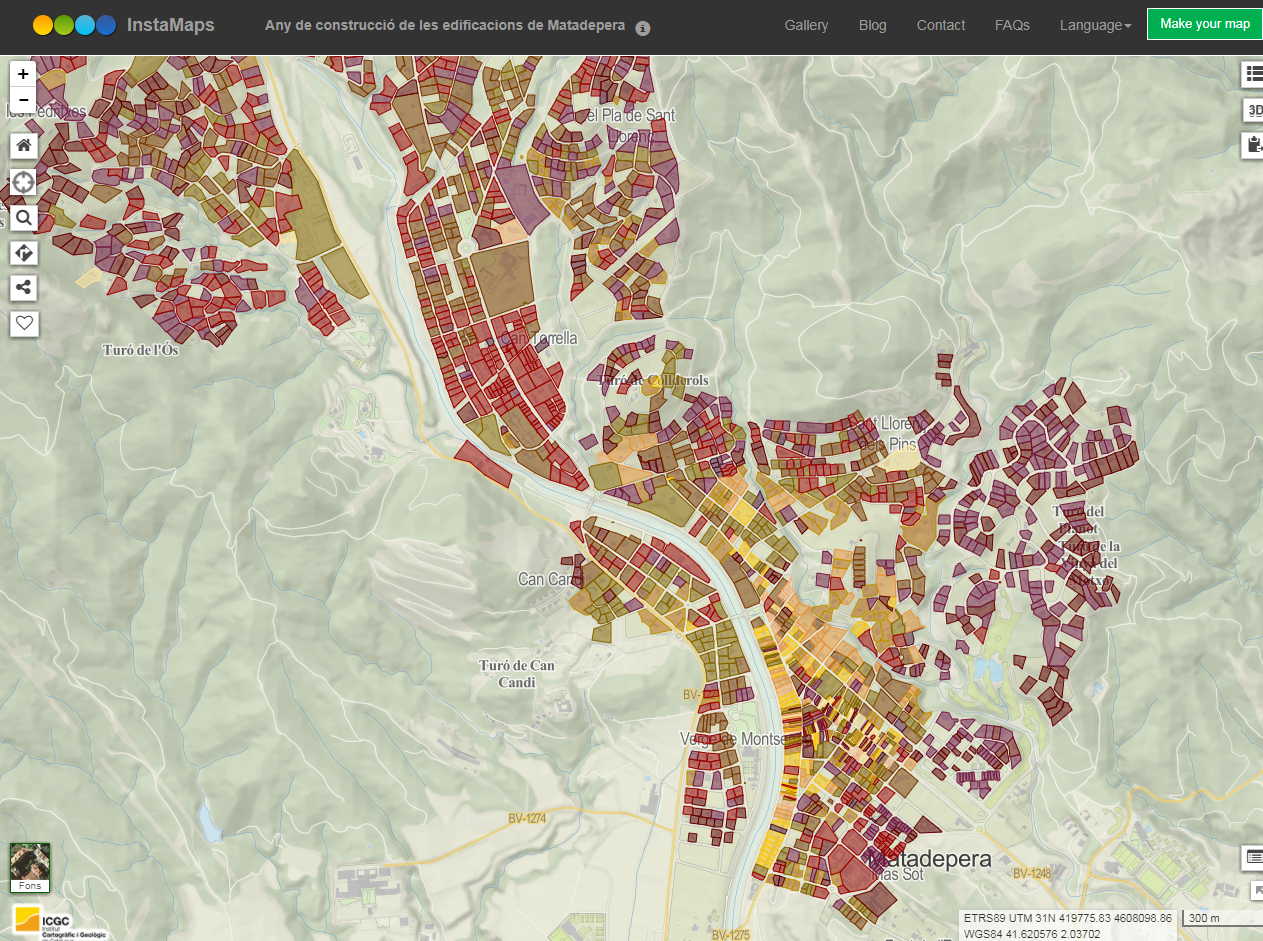
Task: Toggle the 3D view mode
Action: pos(1252,110)
